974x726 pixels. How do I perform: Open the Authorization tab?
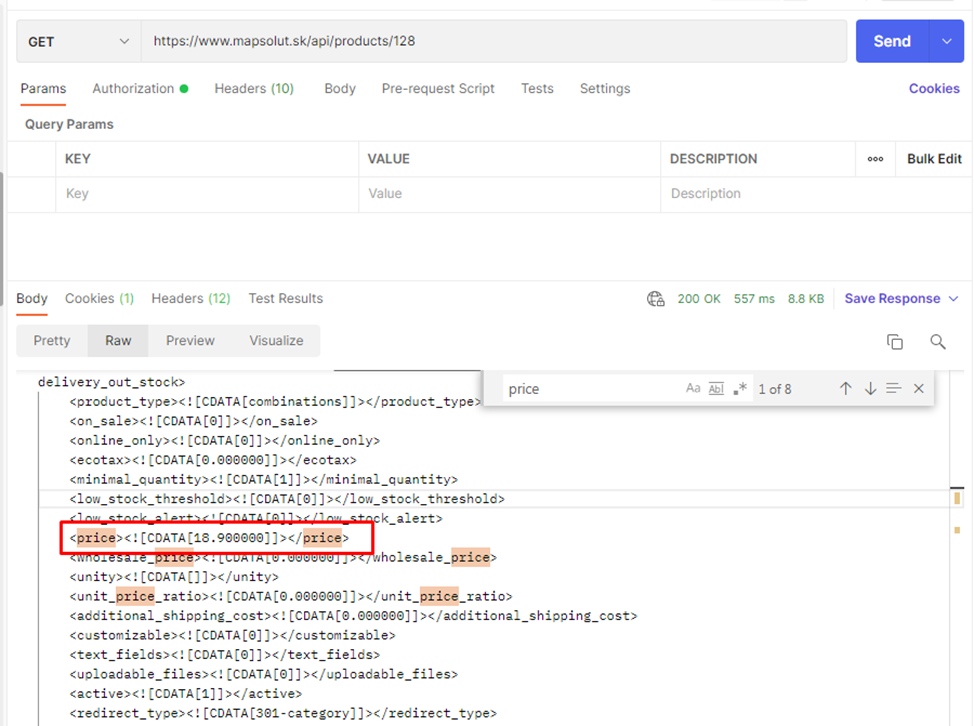pos(140,89)
